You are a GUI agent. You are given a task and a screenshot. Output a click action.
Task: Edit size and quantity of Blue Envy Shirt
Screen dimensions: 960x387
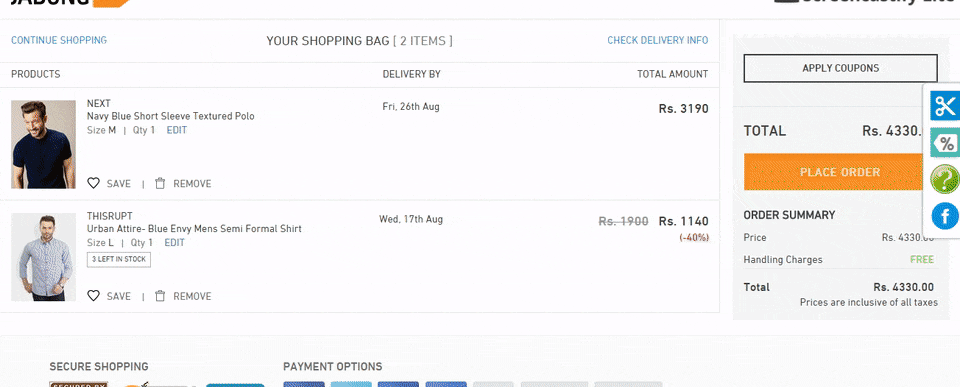[x=174, y=243]
